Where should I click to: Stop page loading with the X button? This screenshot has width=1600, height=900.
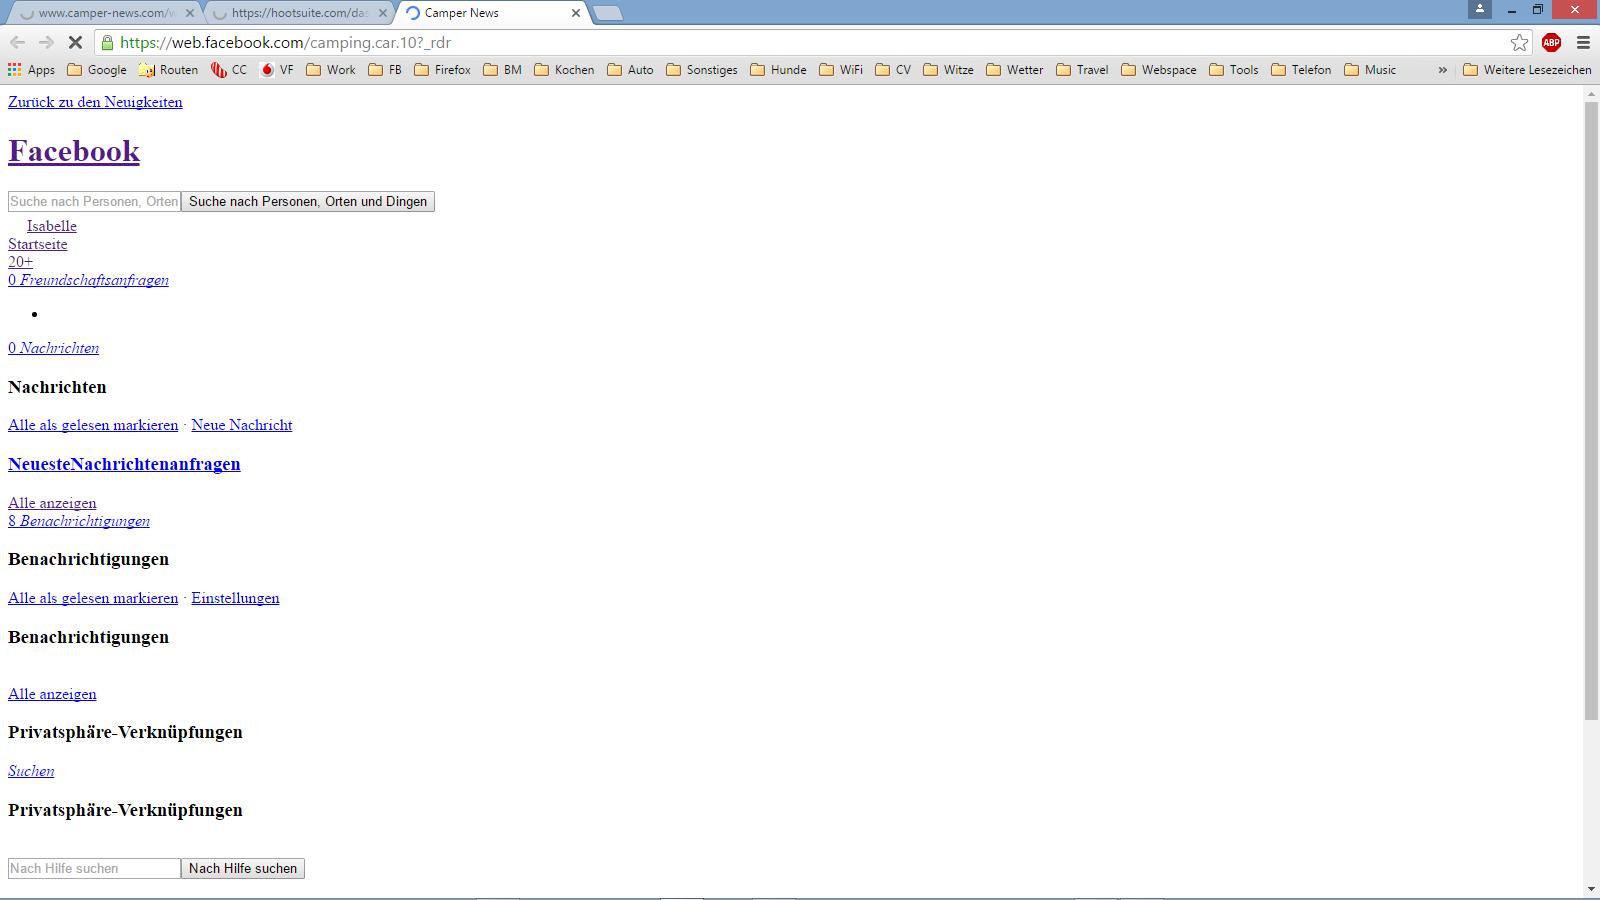pyautogui.click(x=75, y=42)
